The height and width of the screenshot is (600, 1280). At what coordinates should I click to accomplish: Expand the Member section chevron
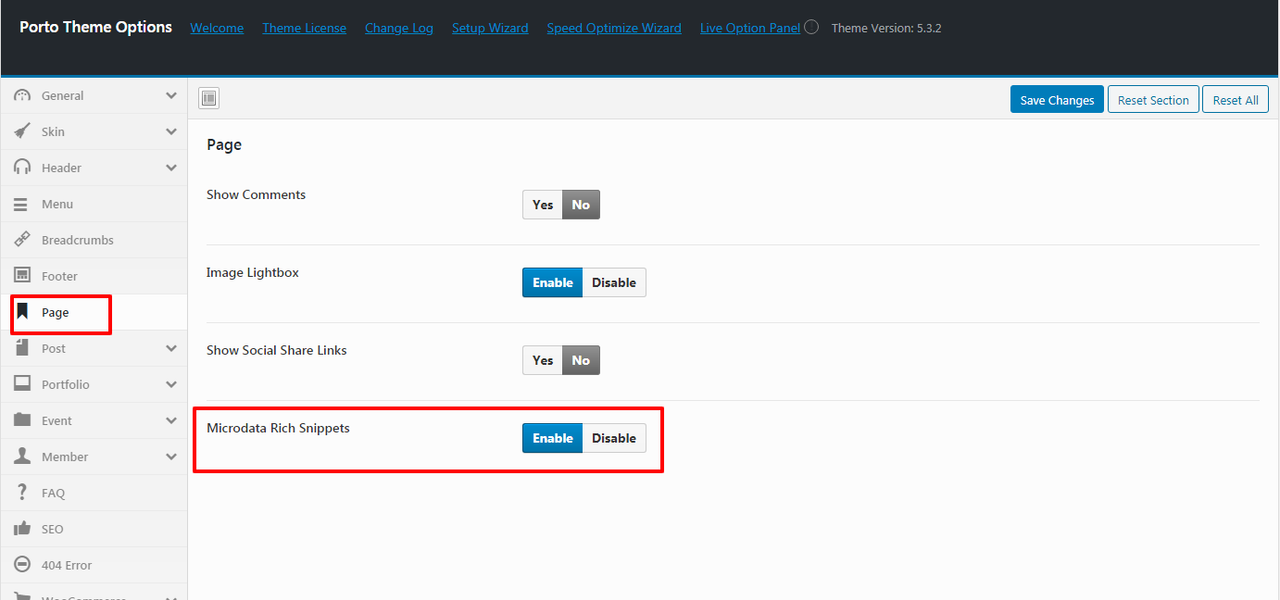tap(171, 457)
